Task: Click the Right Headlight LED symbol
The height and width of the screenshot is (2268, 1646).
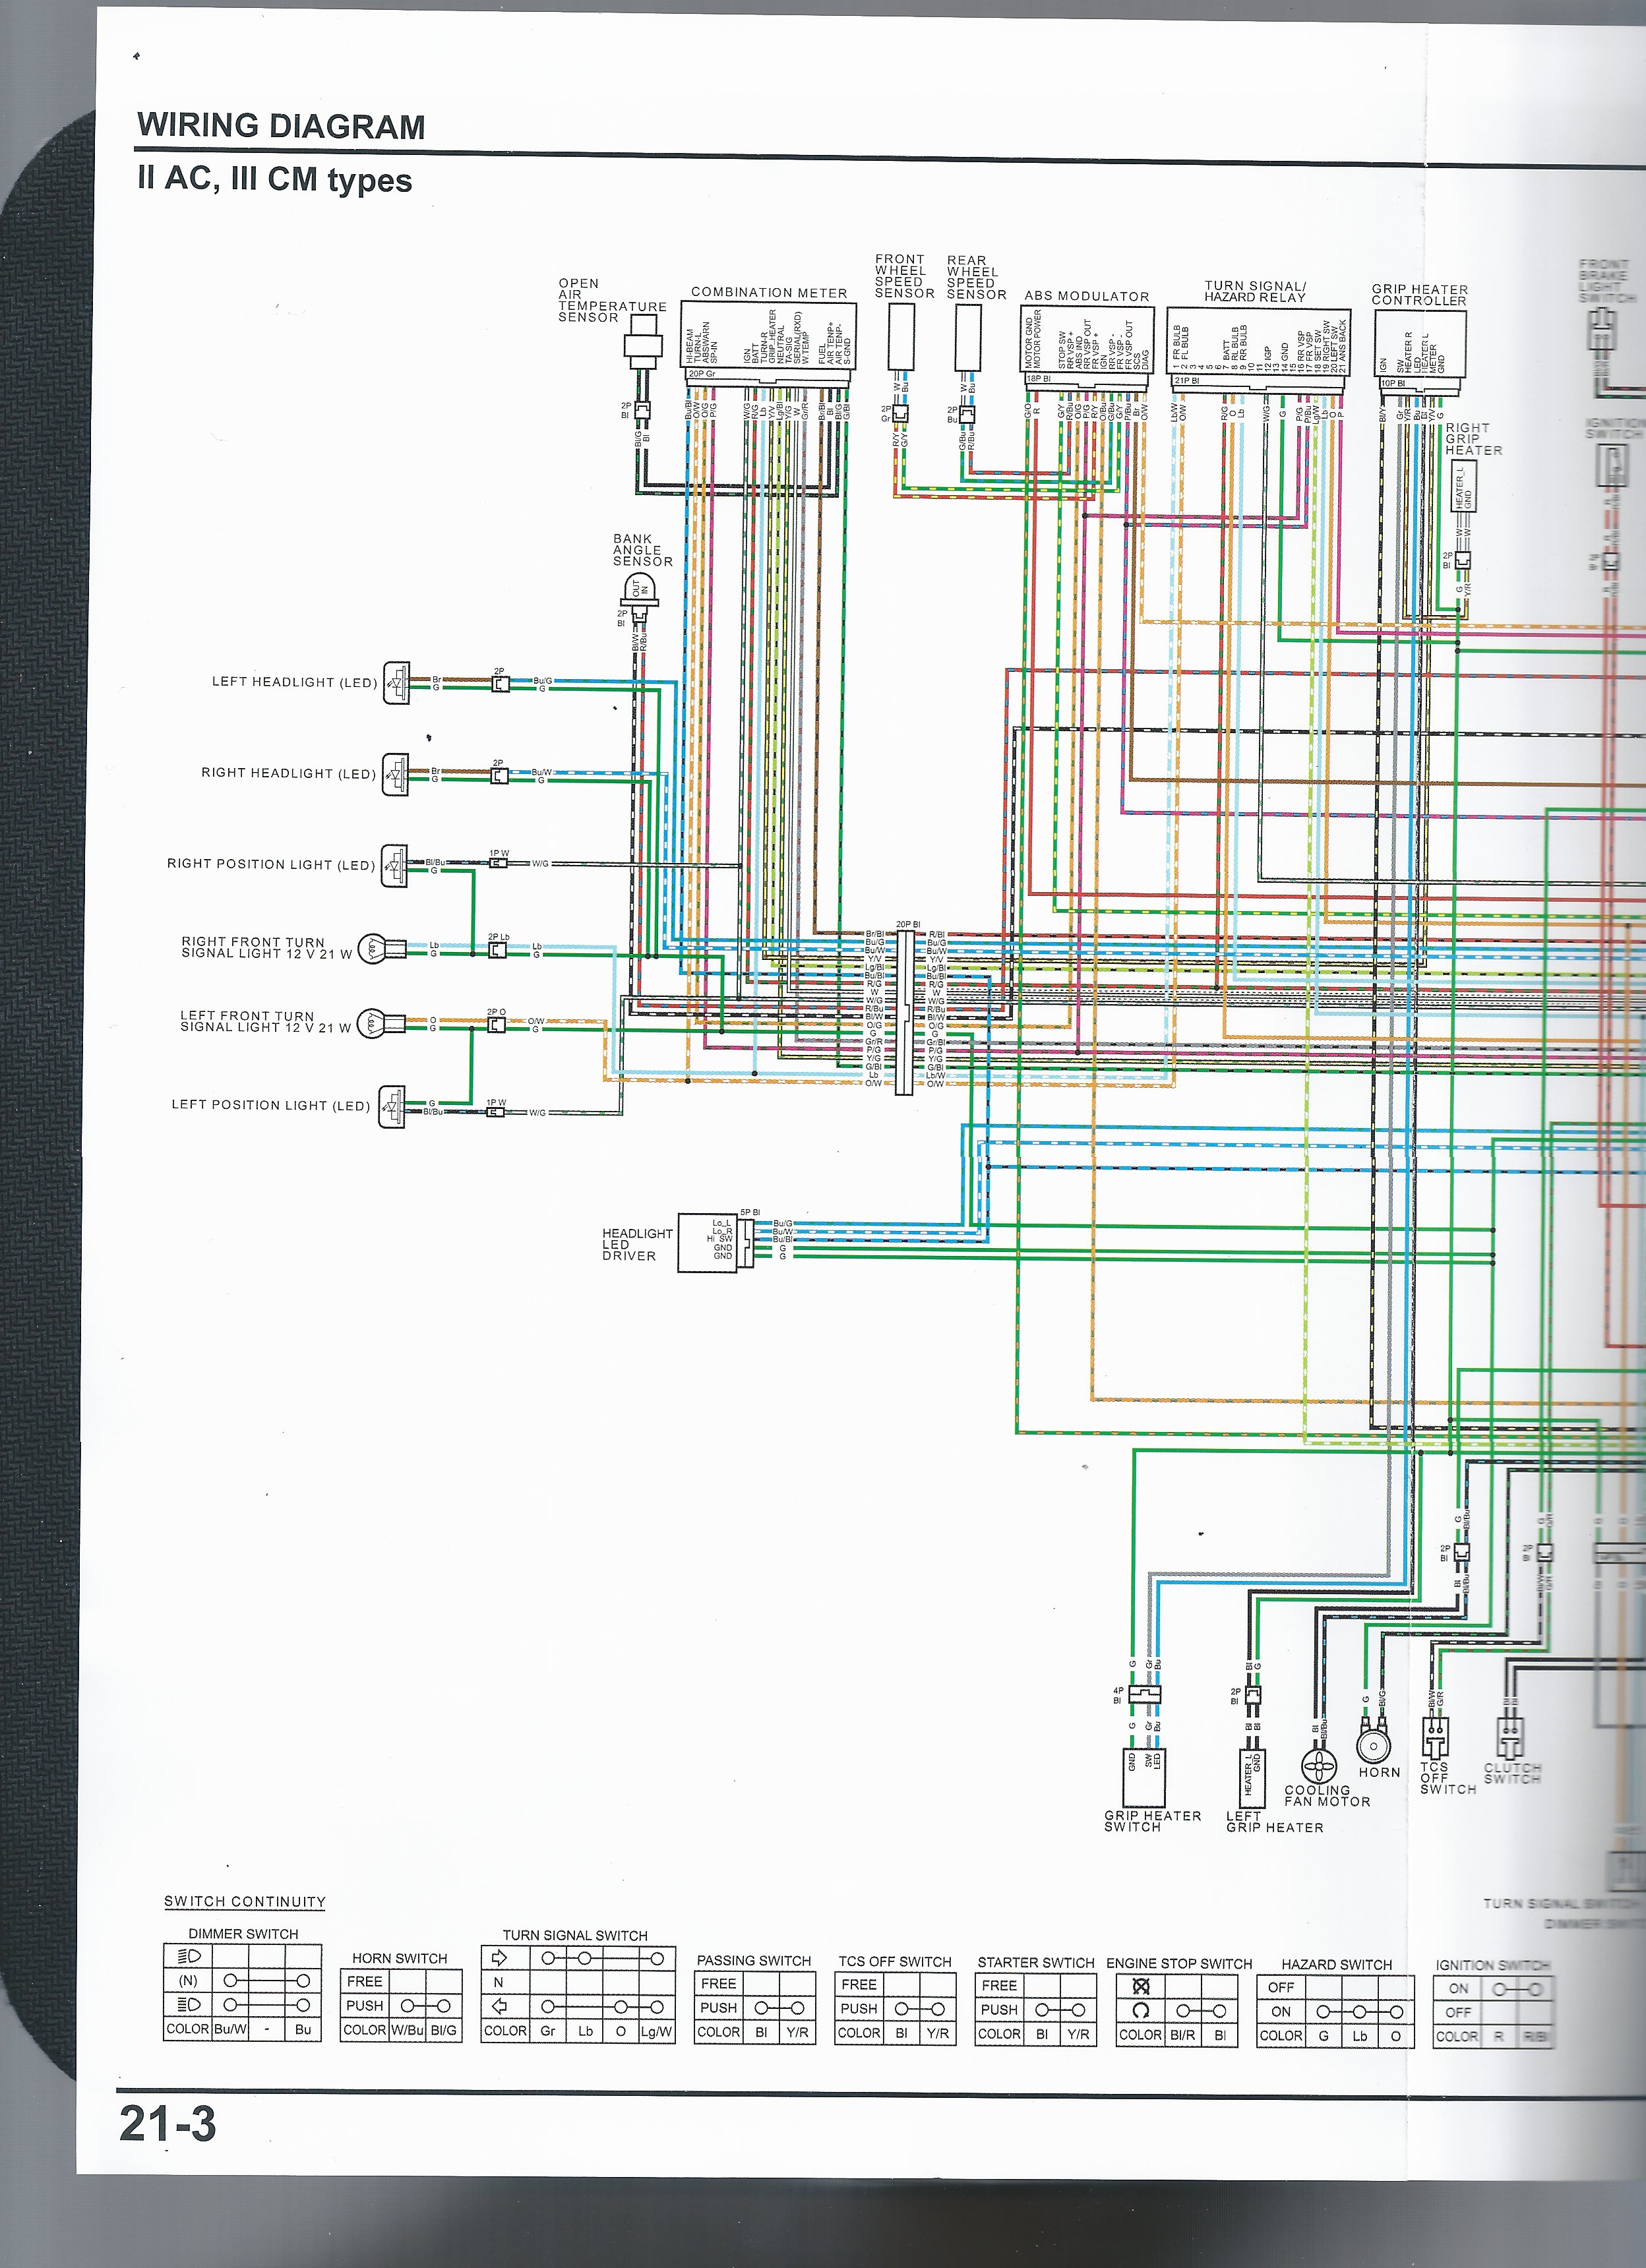Action: (395, 774)
